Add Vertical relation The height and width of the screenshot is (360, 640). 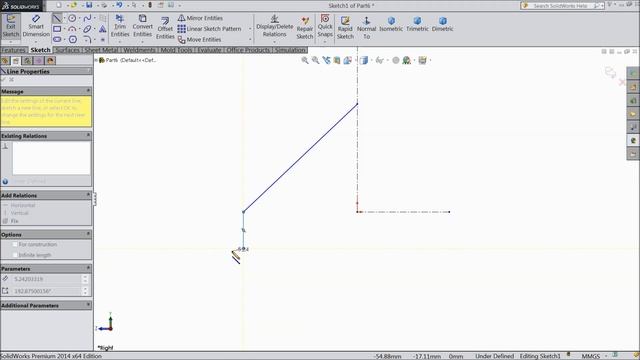click(x=16, y=213)
